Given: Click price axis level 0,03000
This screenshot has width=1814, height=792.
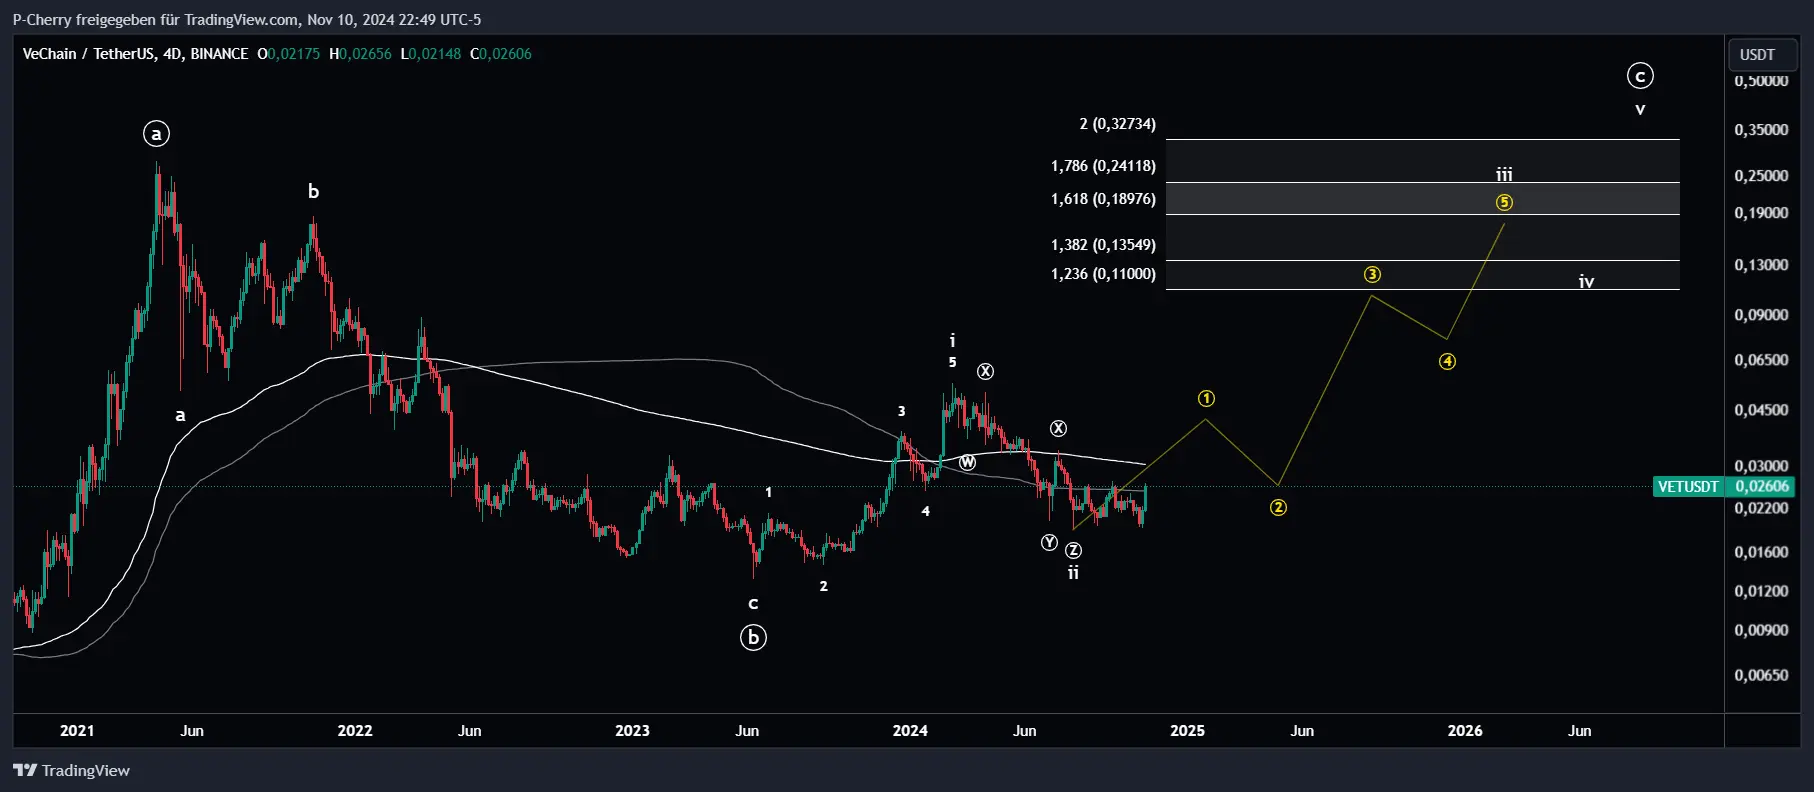Looking at the screenshot, I should pos(1761,466).
